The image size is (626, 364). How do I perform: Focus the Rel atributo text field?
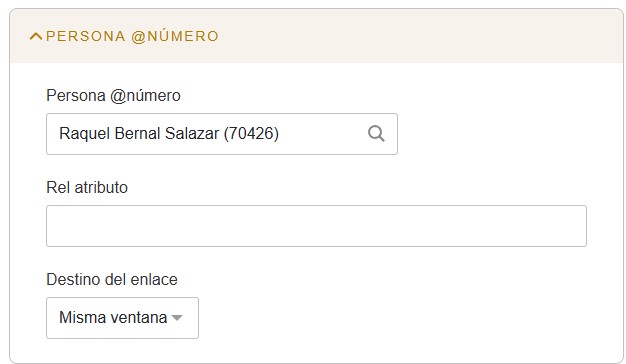(x=316, y=226)
